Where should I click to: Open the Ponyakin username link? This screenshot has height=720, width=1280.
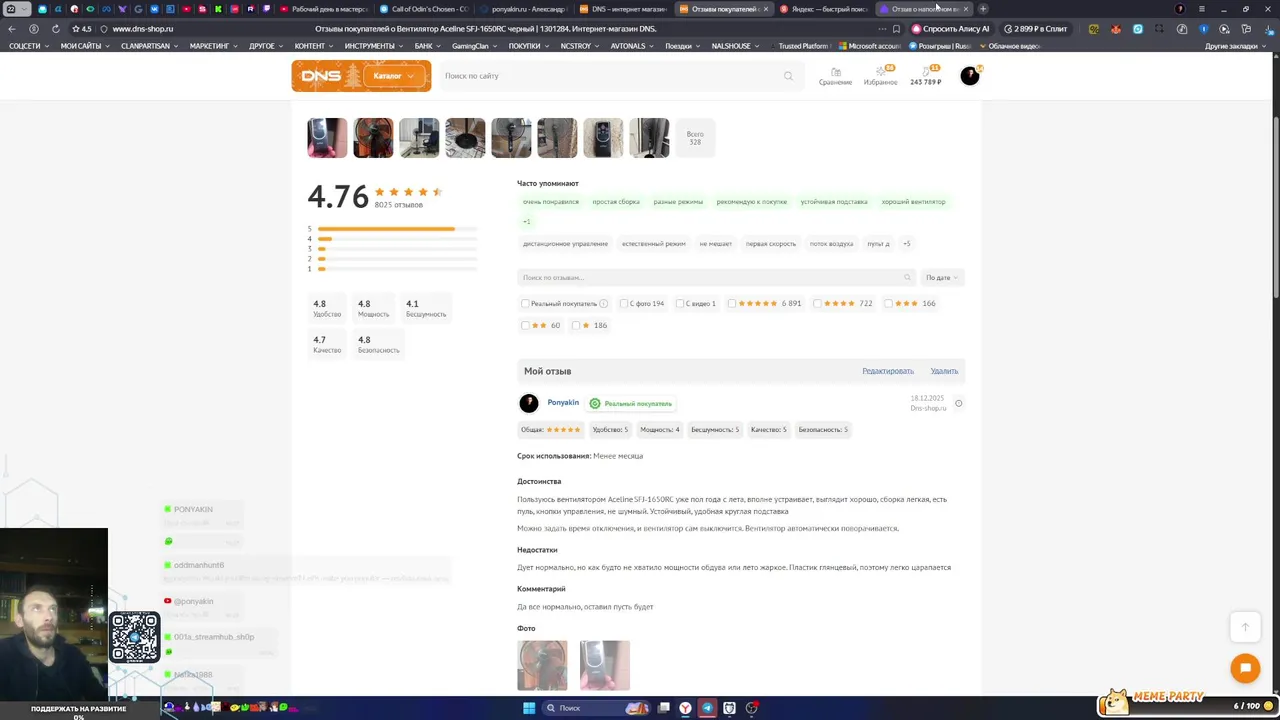[x=563, y=402]
